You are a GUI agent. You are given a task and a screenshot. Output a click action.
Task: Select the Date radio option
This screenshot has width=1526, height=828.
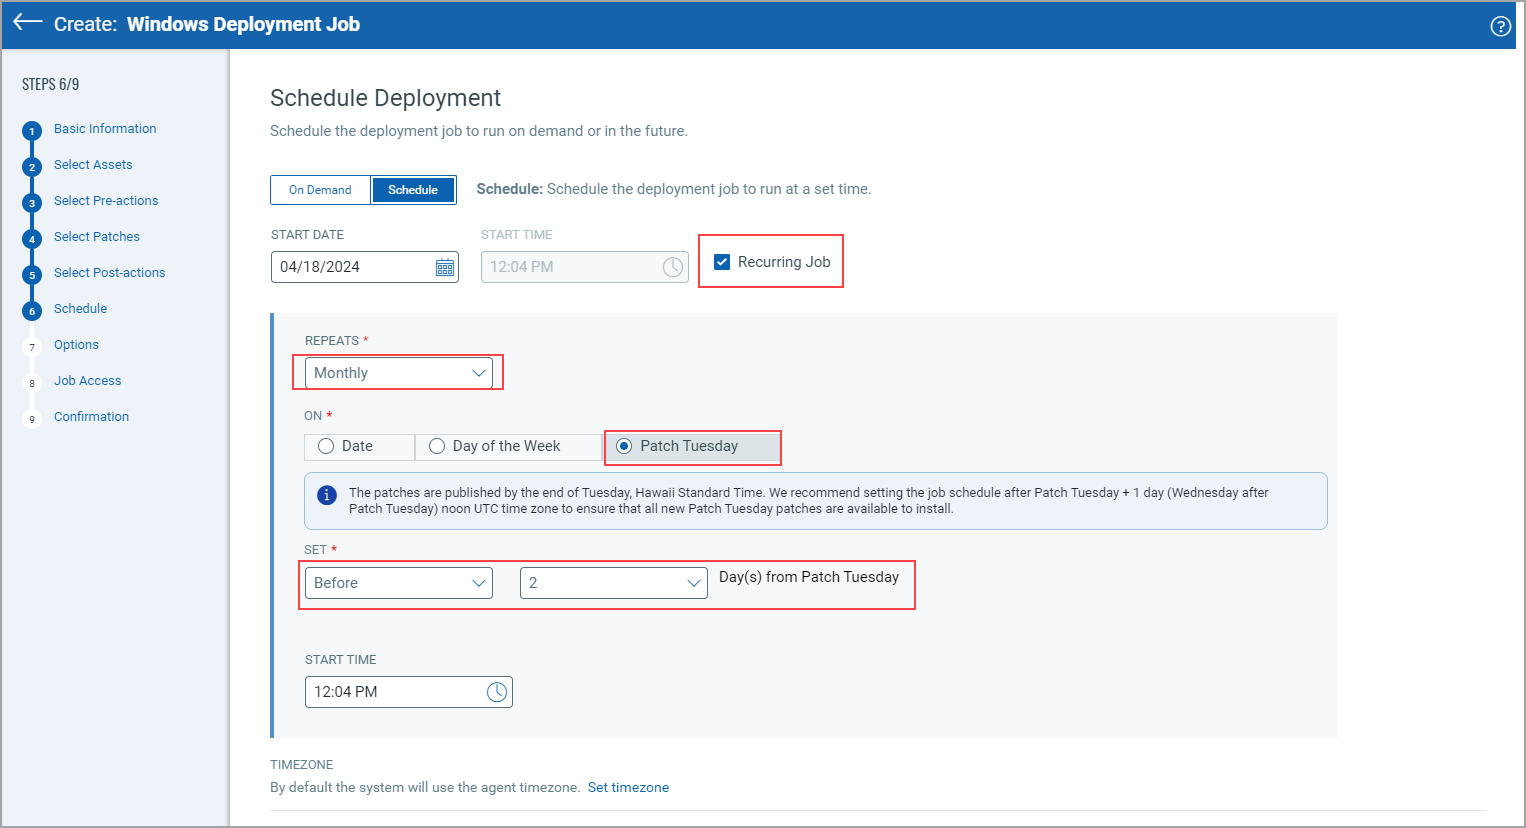point(326,446)
